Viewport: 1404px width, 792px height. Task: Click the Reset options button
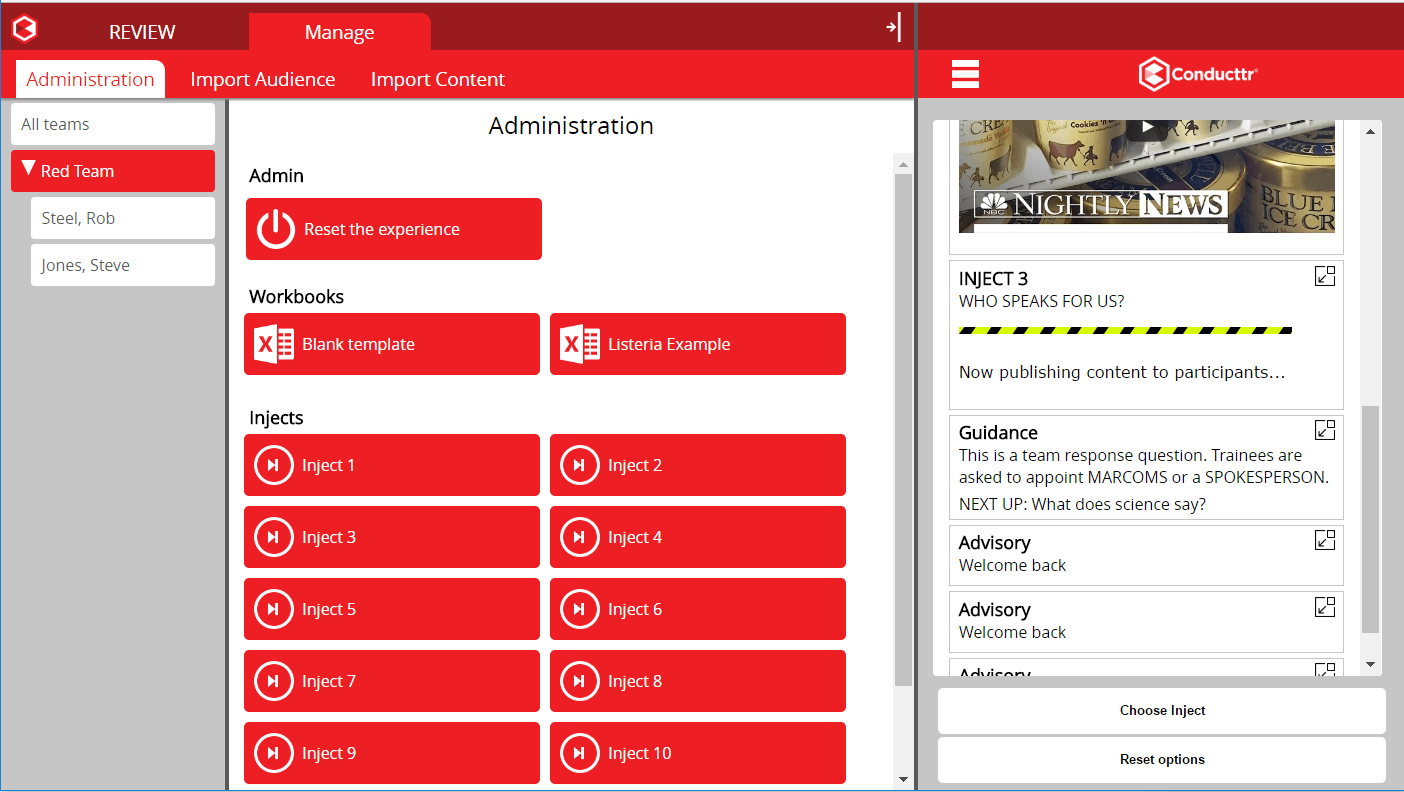tap(1162, 760)
